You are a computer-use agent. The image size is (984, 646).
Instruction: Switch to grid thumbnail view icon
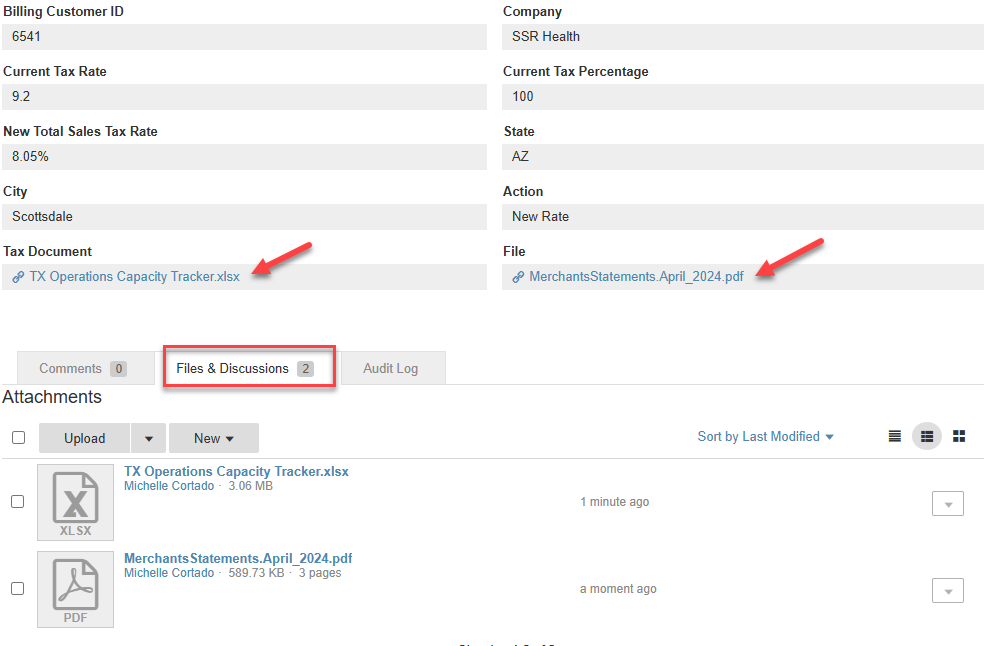click(x=959, y=437)
